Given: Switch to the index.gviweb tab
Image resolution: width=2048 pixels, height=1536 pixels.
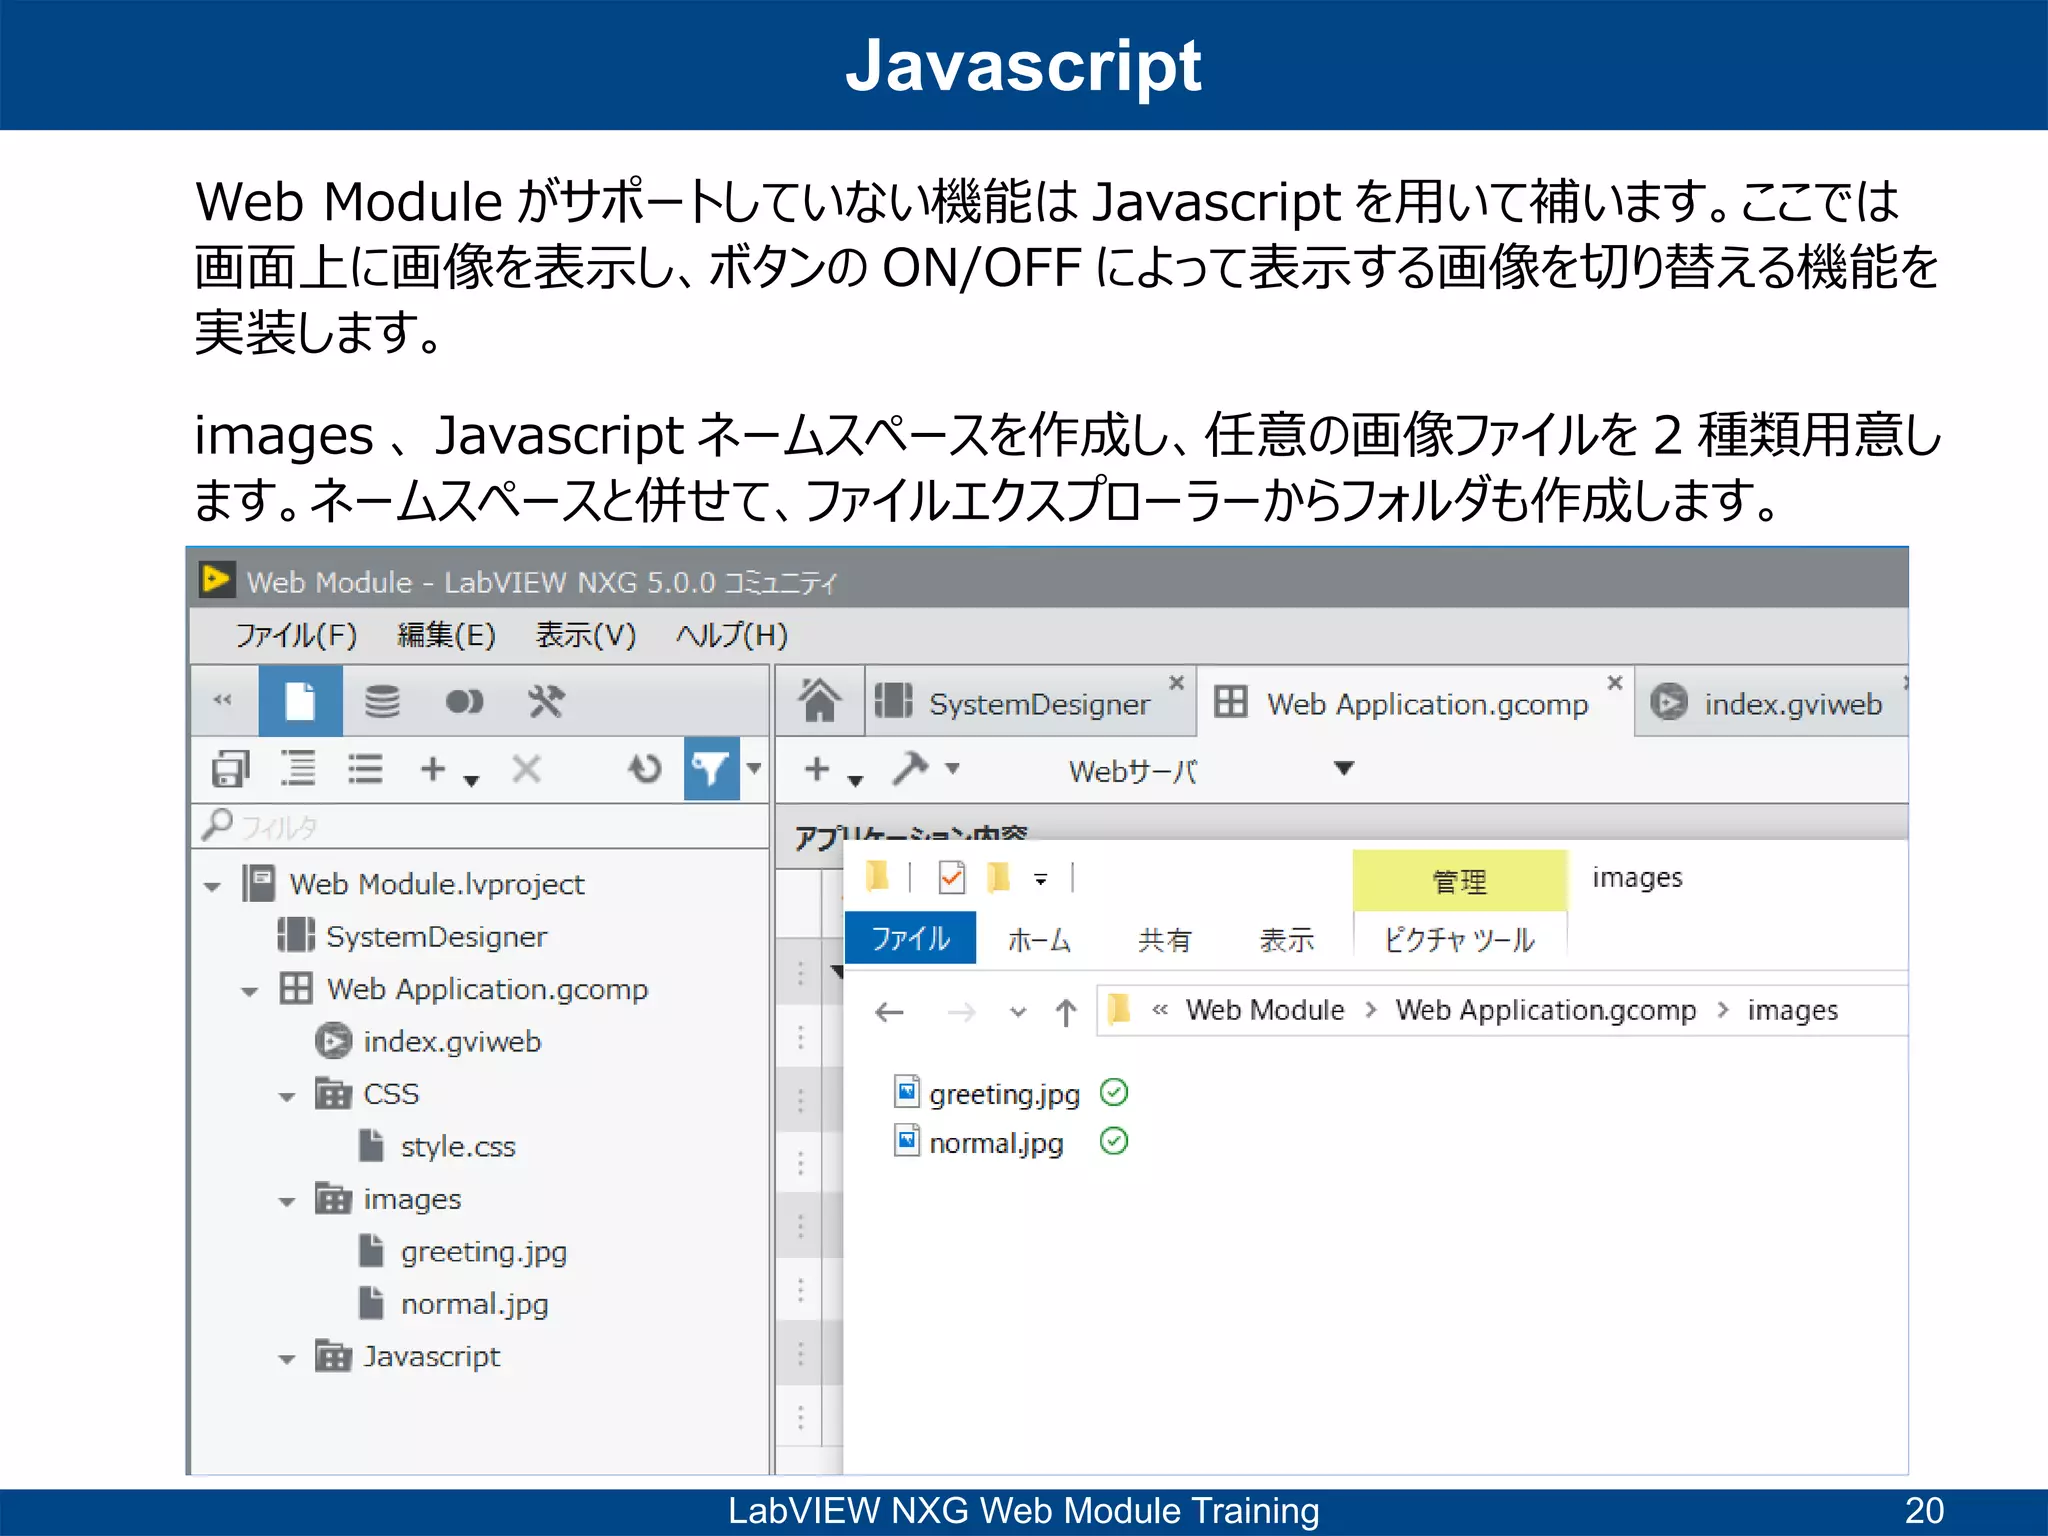Looking at the screenshot, I should (1791, 704).
